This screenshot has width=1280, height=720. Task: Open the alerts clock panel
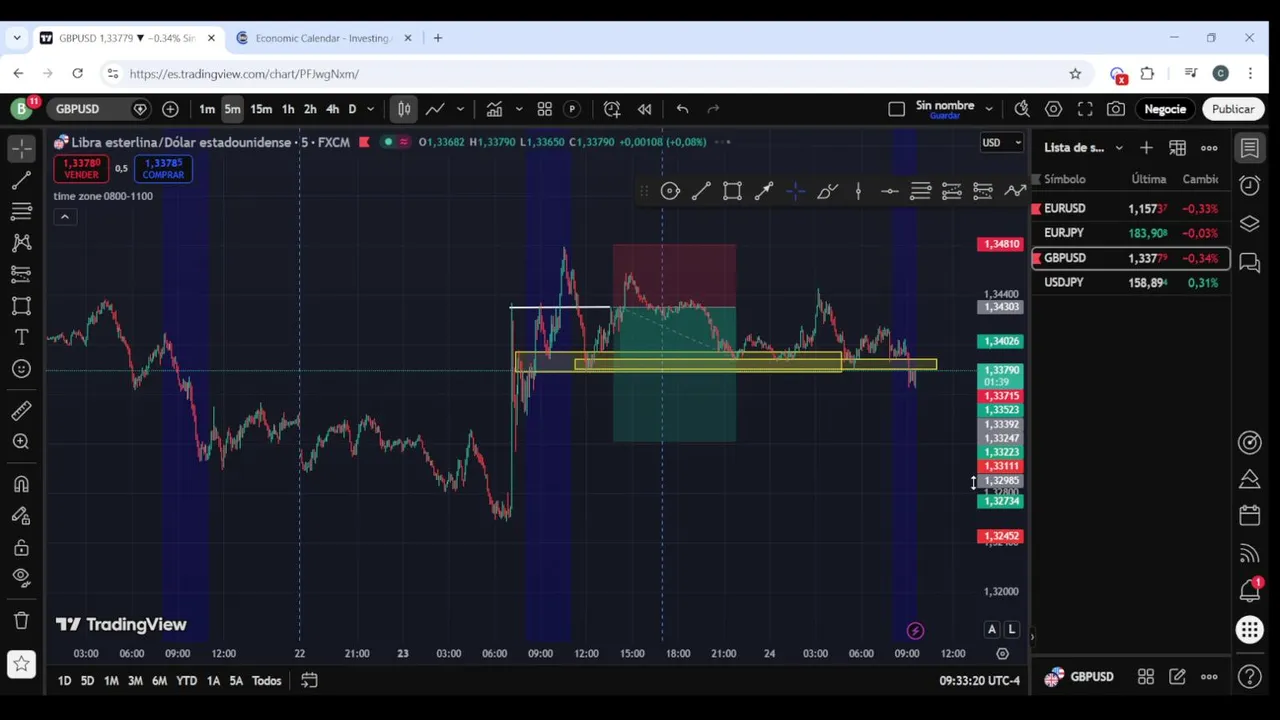point(1249,185)
